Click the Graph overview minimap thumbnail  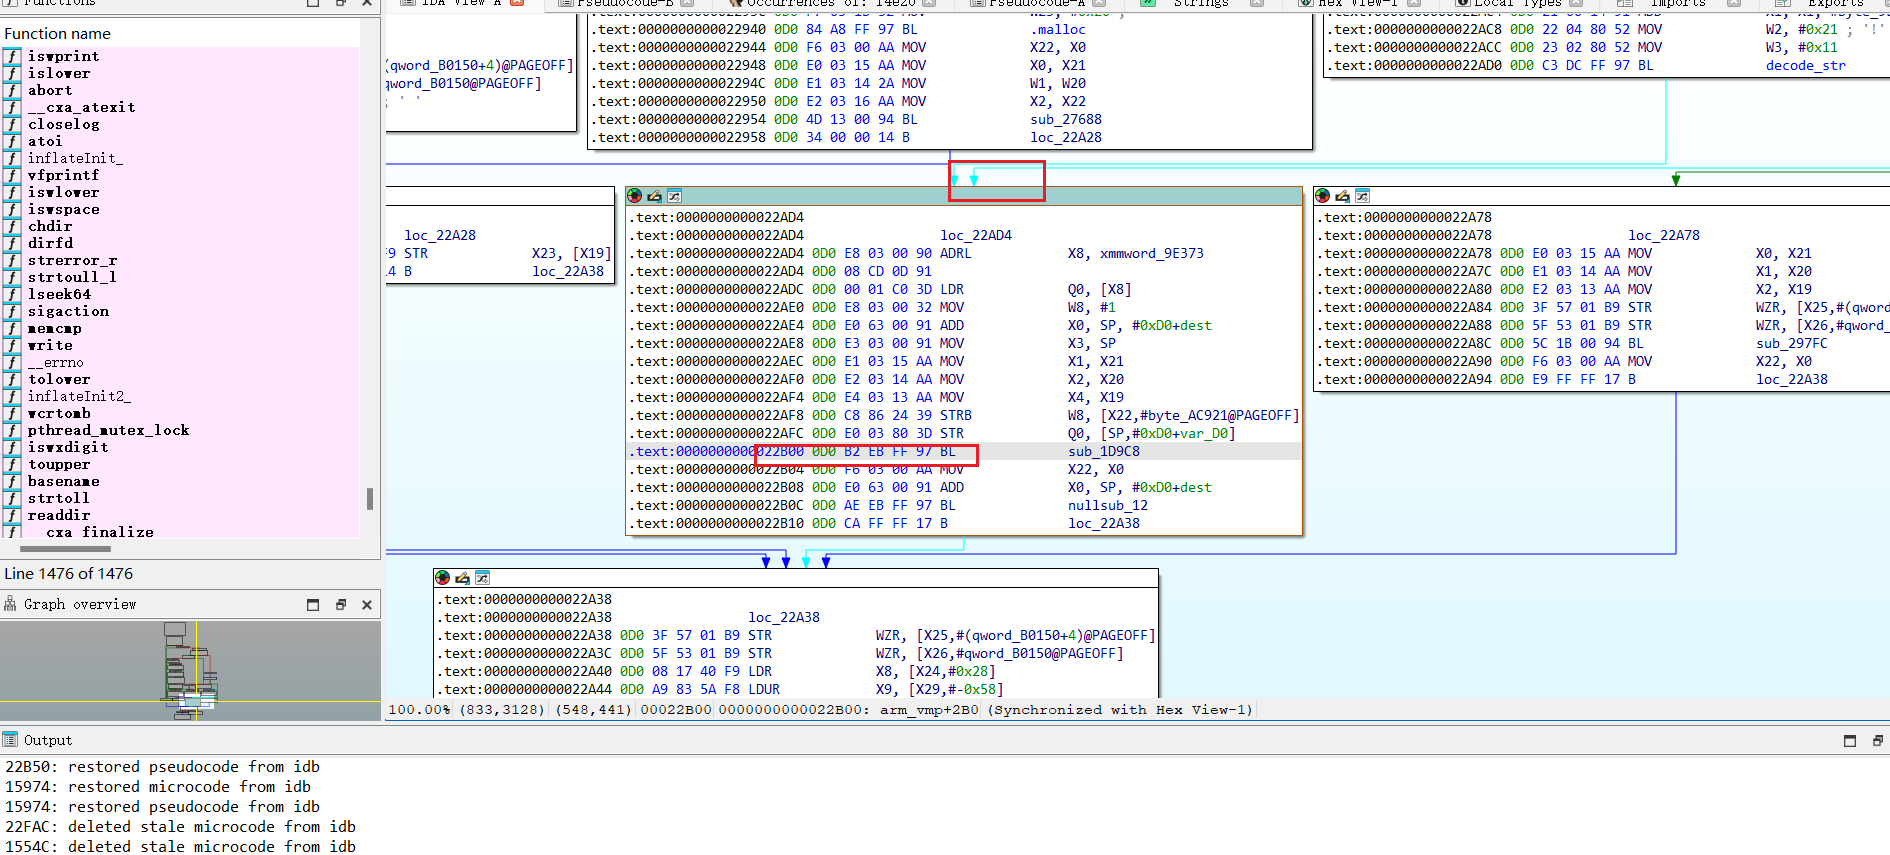click(x=190, y=671)
